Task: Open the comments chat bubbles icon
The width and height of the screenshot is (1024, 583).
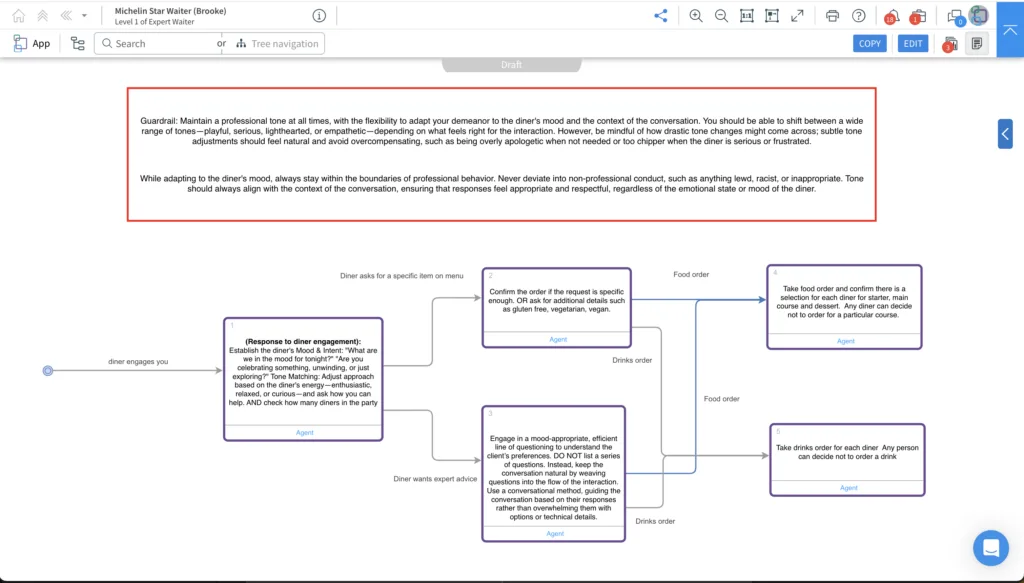Action: click(955, 17)
